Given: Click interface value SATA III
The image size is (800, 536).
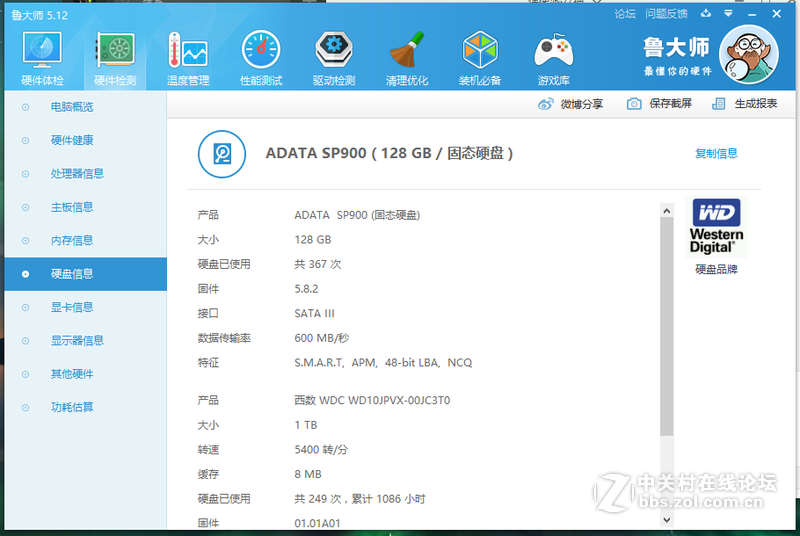Looking at the screenshot, I should (x=314, y=314).
